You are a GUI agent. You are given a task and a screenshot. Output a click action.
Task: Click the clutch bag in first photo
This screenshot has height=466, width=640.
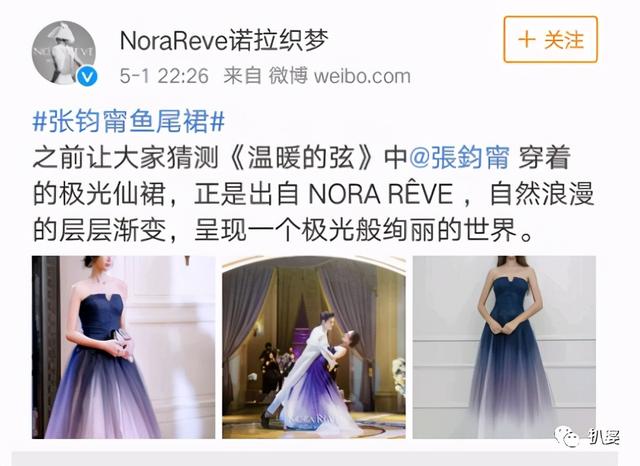124,342
